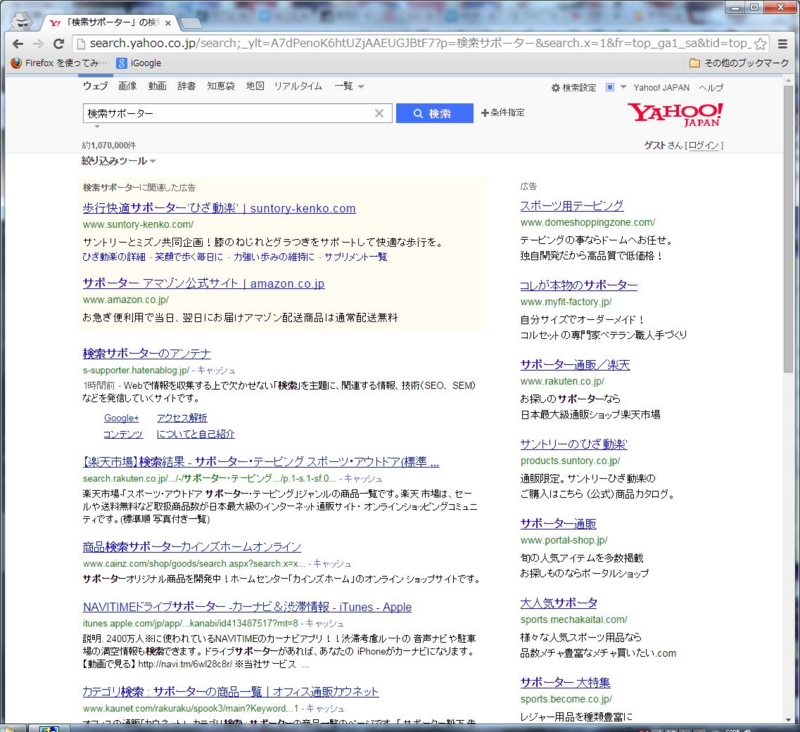Click the サプリメント一覧 ad sublink

(356, 257)
